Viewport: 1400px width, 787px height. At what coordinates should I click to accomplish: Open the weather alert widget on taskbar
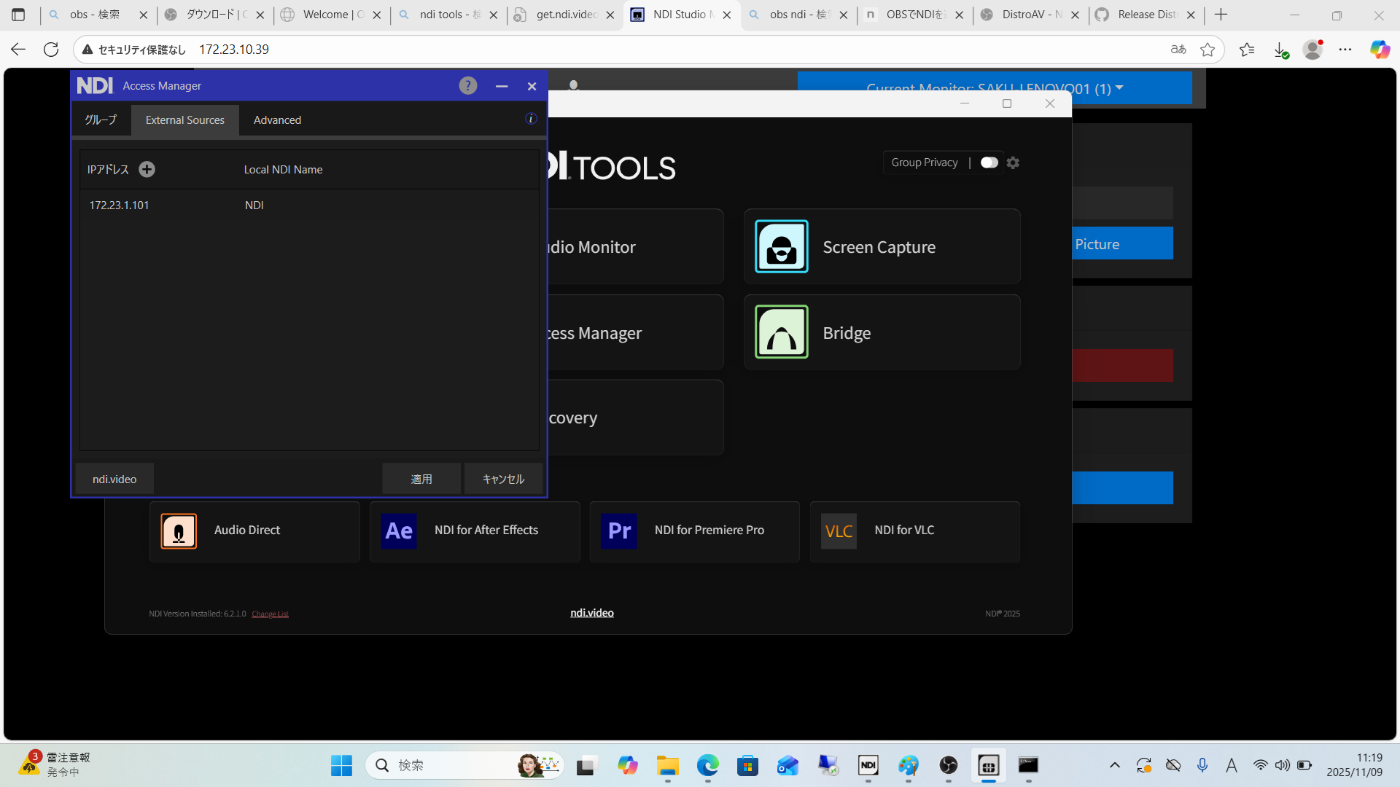55,765
